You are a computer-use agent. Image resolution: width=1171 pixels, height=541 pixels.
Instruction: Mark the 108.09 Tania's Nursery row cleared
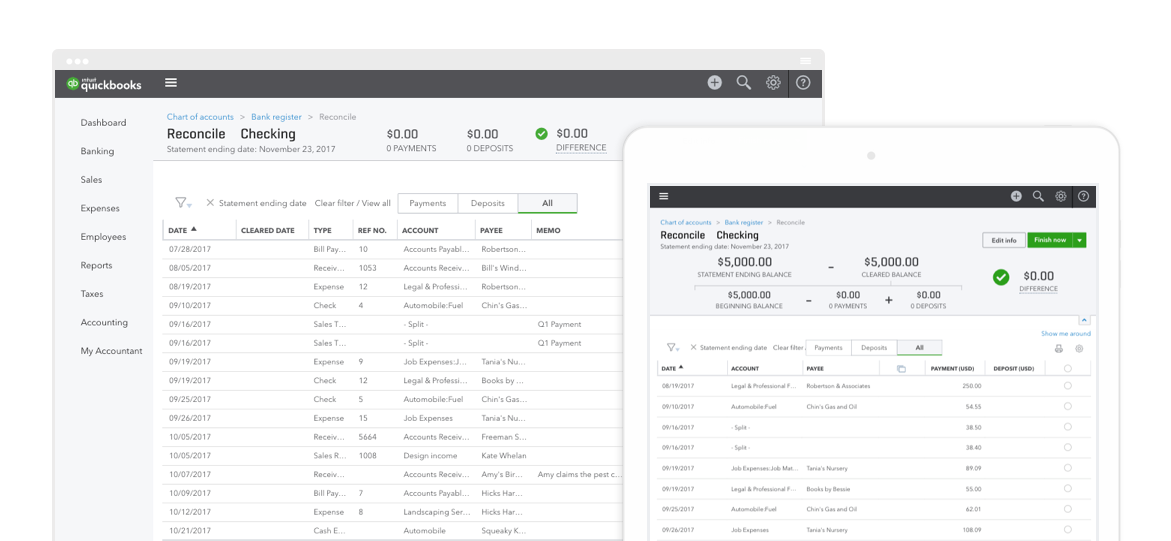coord(1067,530)
